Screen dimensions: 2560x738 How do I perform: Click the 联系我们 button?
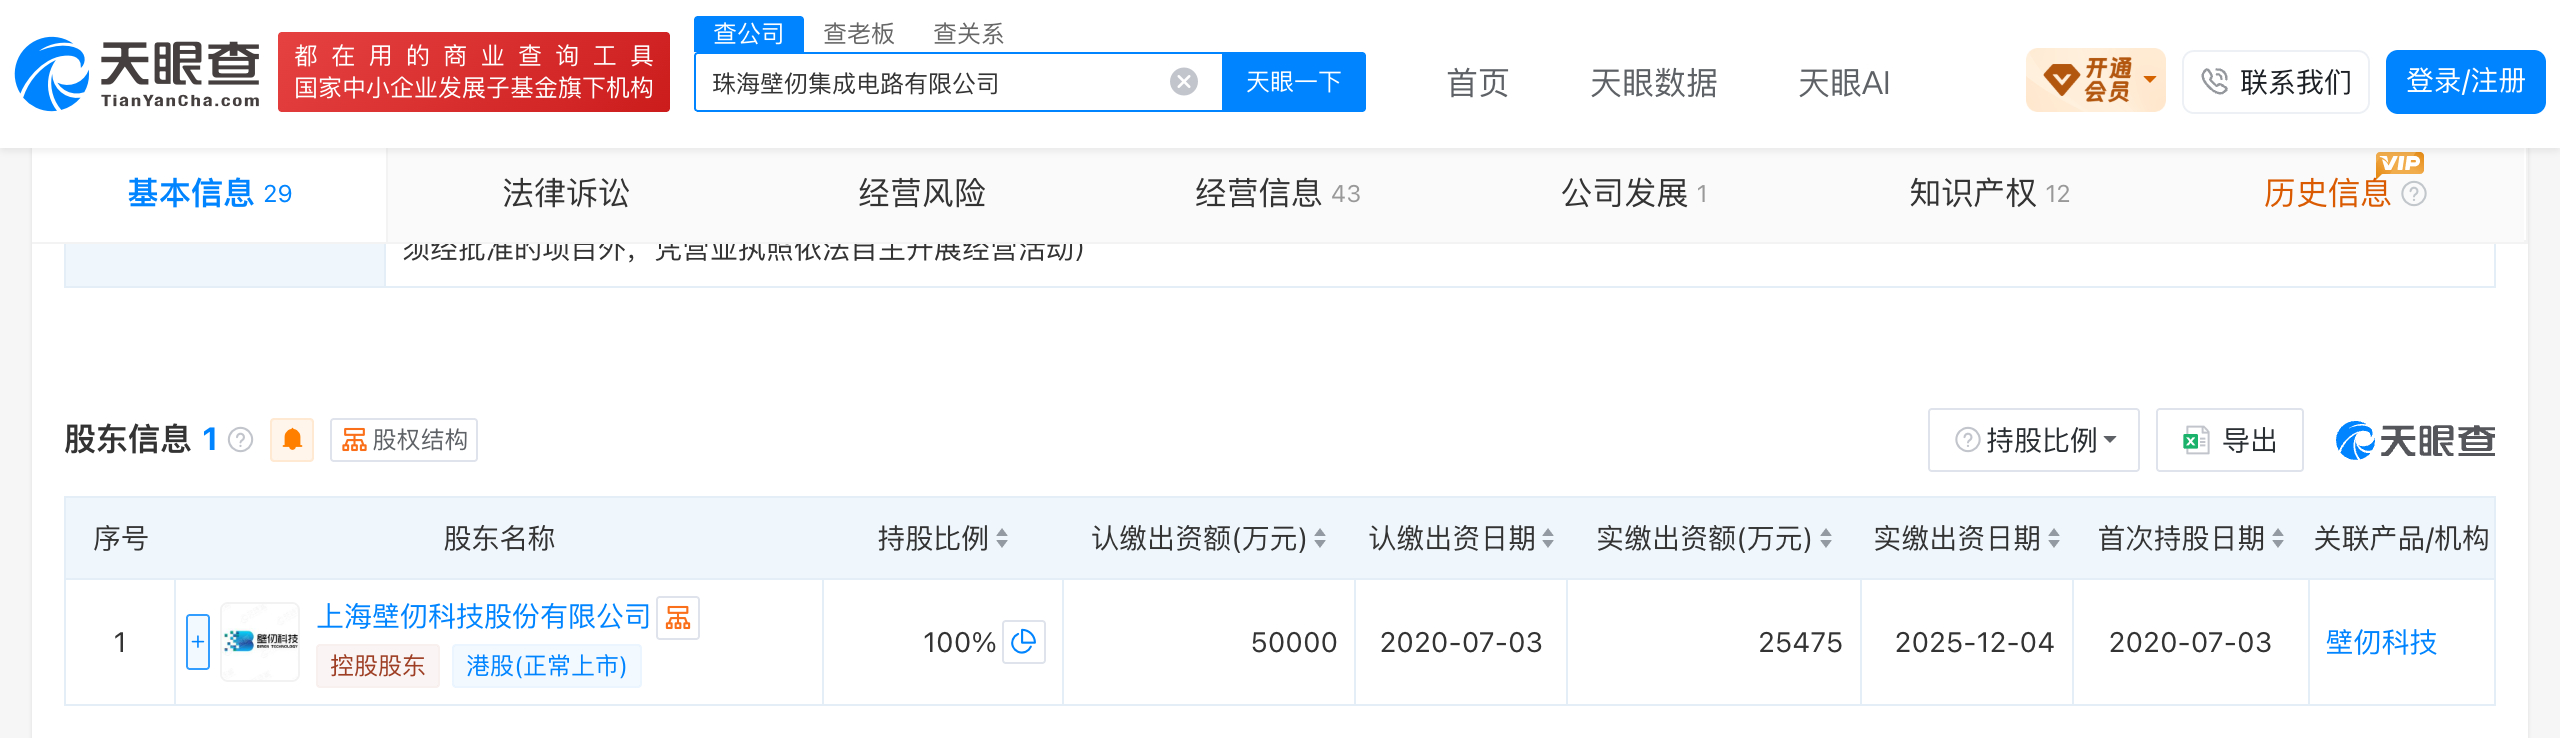tap(2276, 82)
